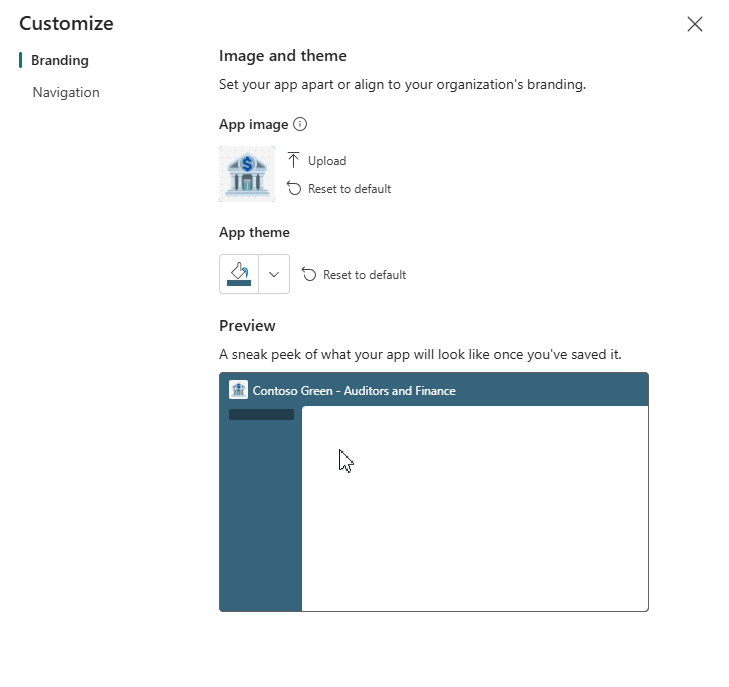729x687 pixels.
Task: Click the Image and theme heading
Action: click(x=283, y=56)
